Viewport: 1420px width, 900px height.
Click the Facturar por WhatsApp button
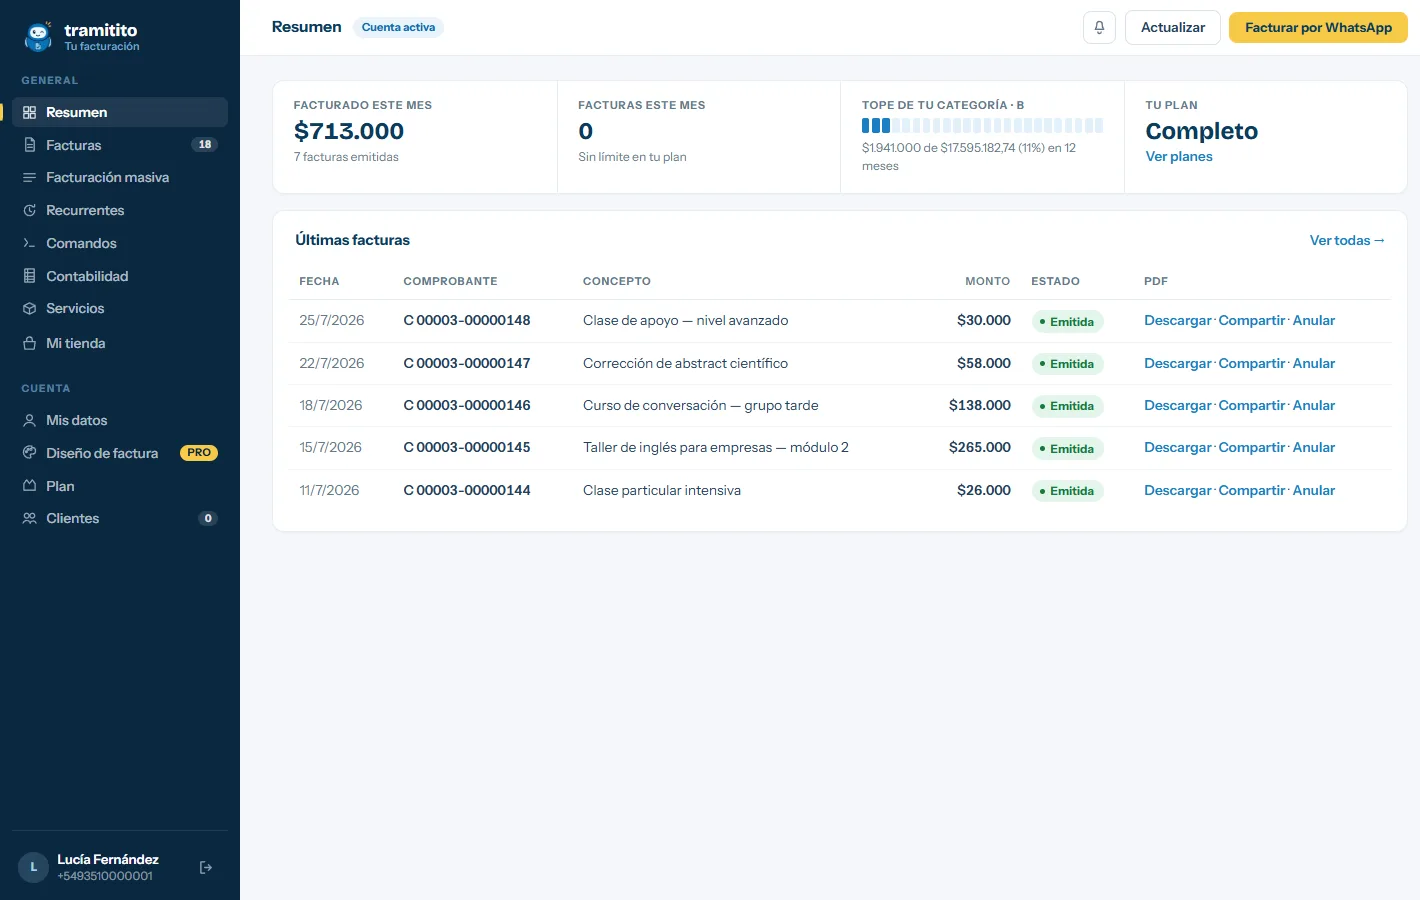[x=1318, y=28]
